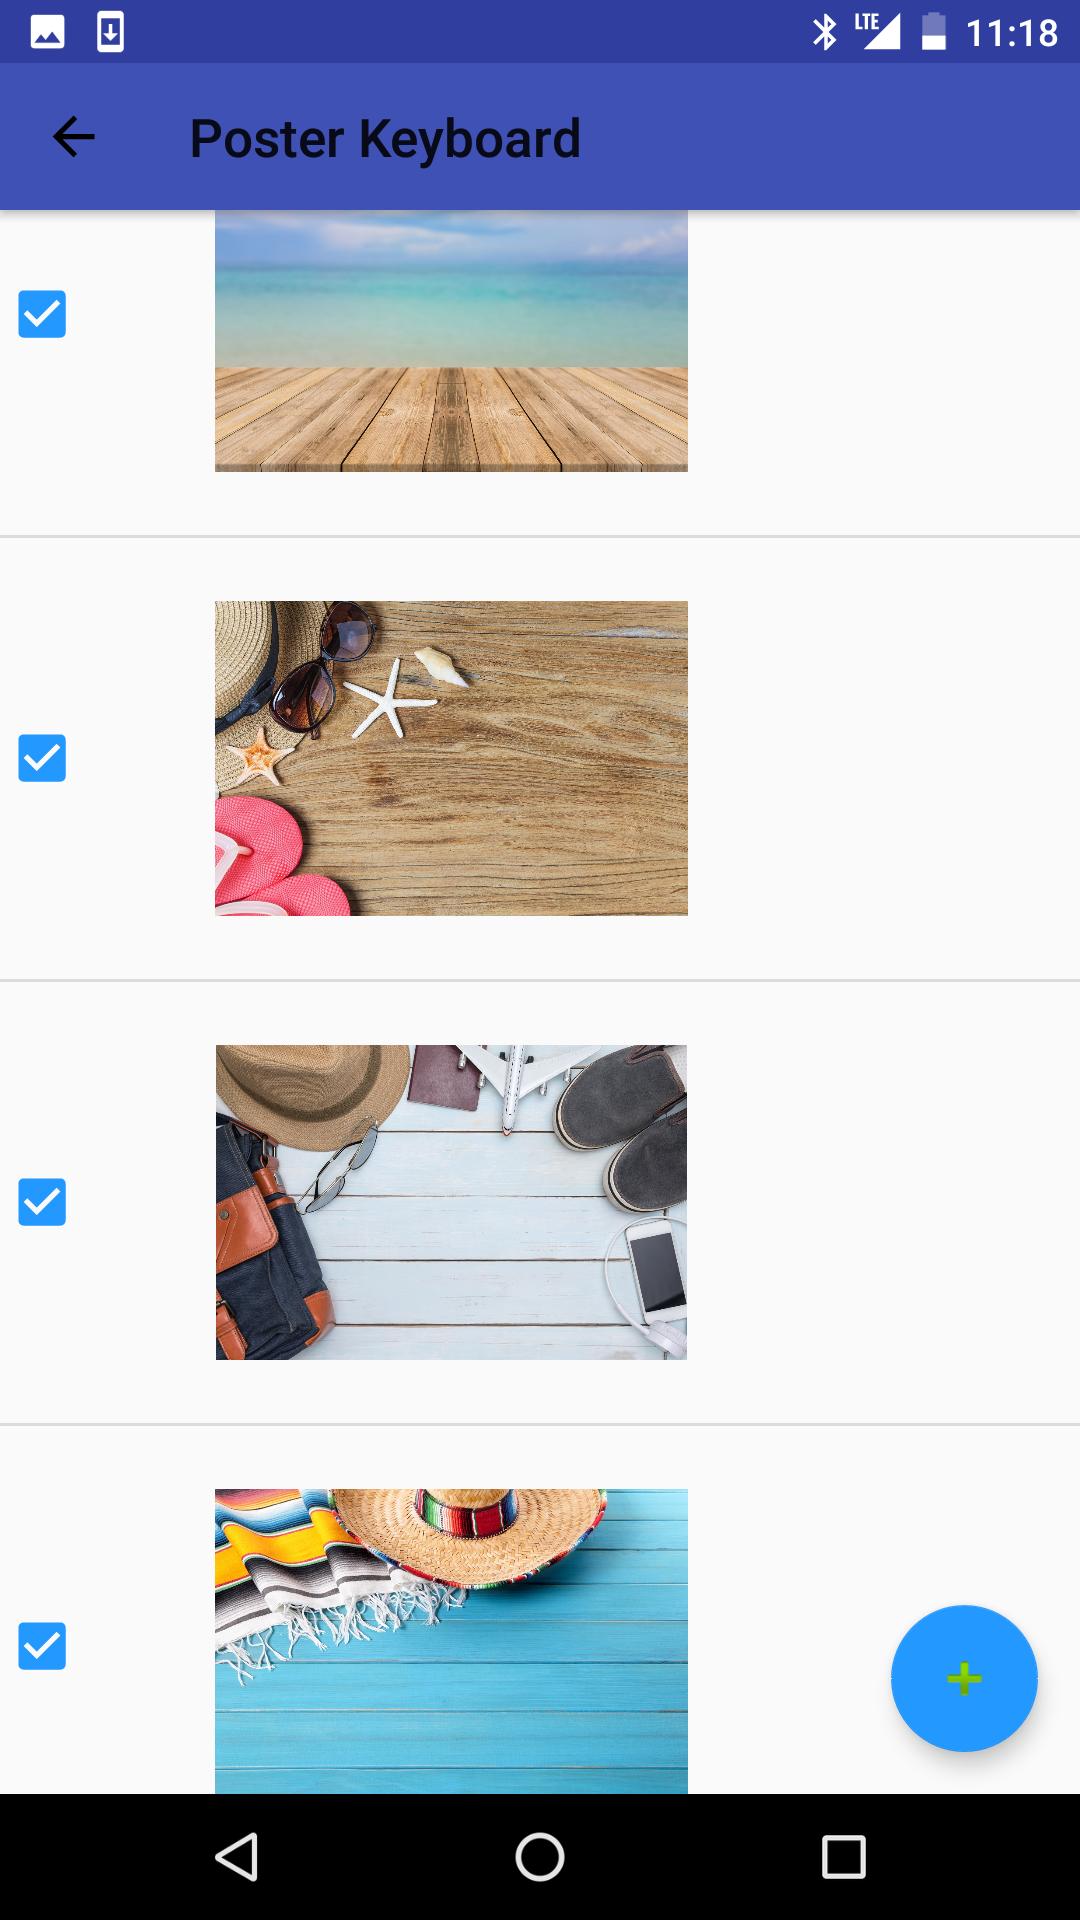The image size is (1080, 1920).
Task: Select the backpack and shoes flat-lay image
Action: (451, 1202)
